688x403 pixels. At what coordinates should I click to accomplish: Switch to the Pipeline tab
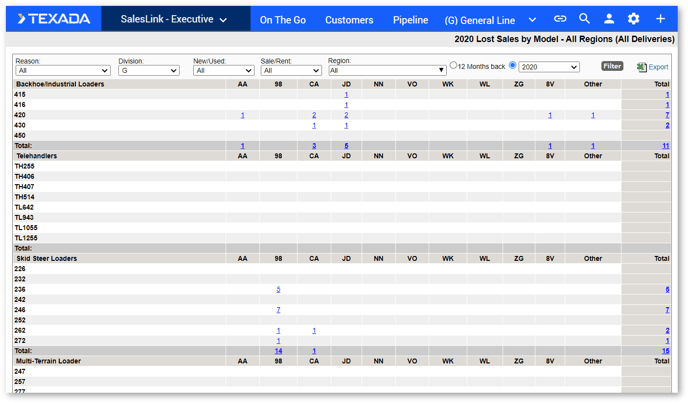coord(410,20)
